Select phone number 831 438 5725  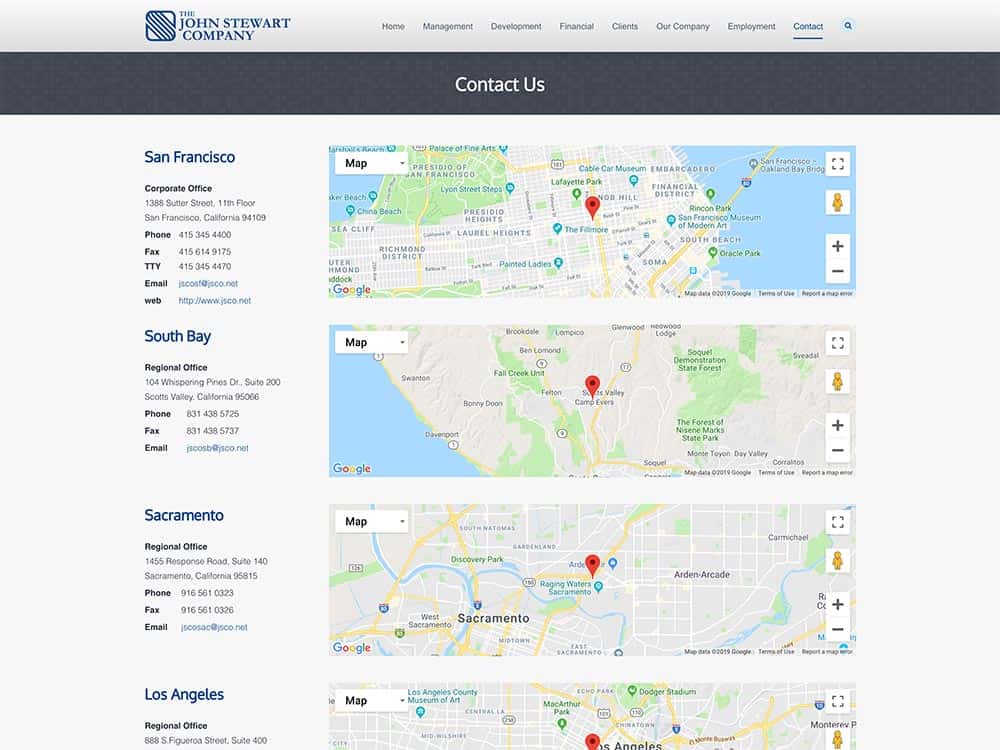pos(212,414)
